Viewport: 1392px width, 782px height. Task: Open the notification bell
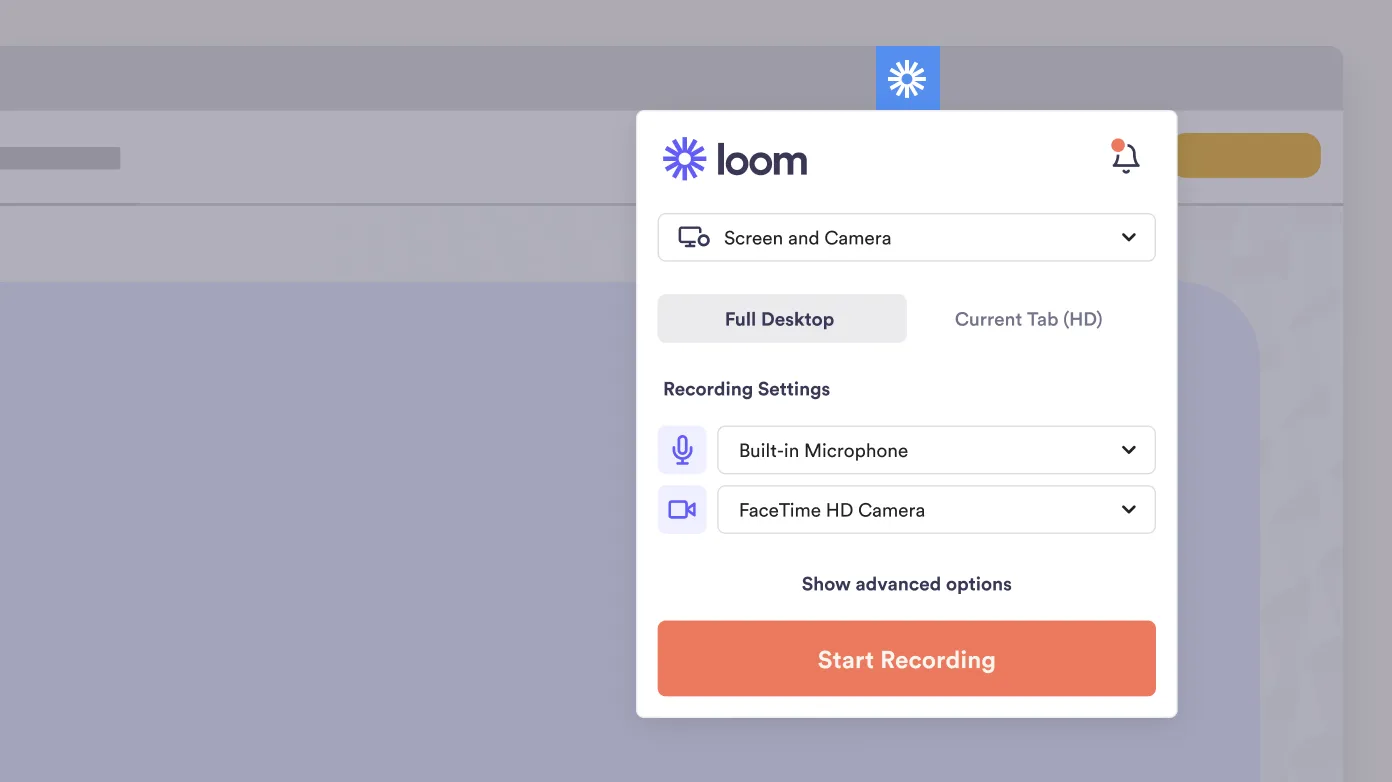[1124, 158]
